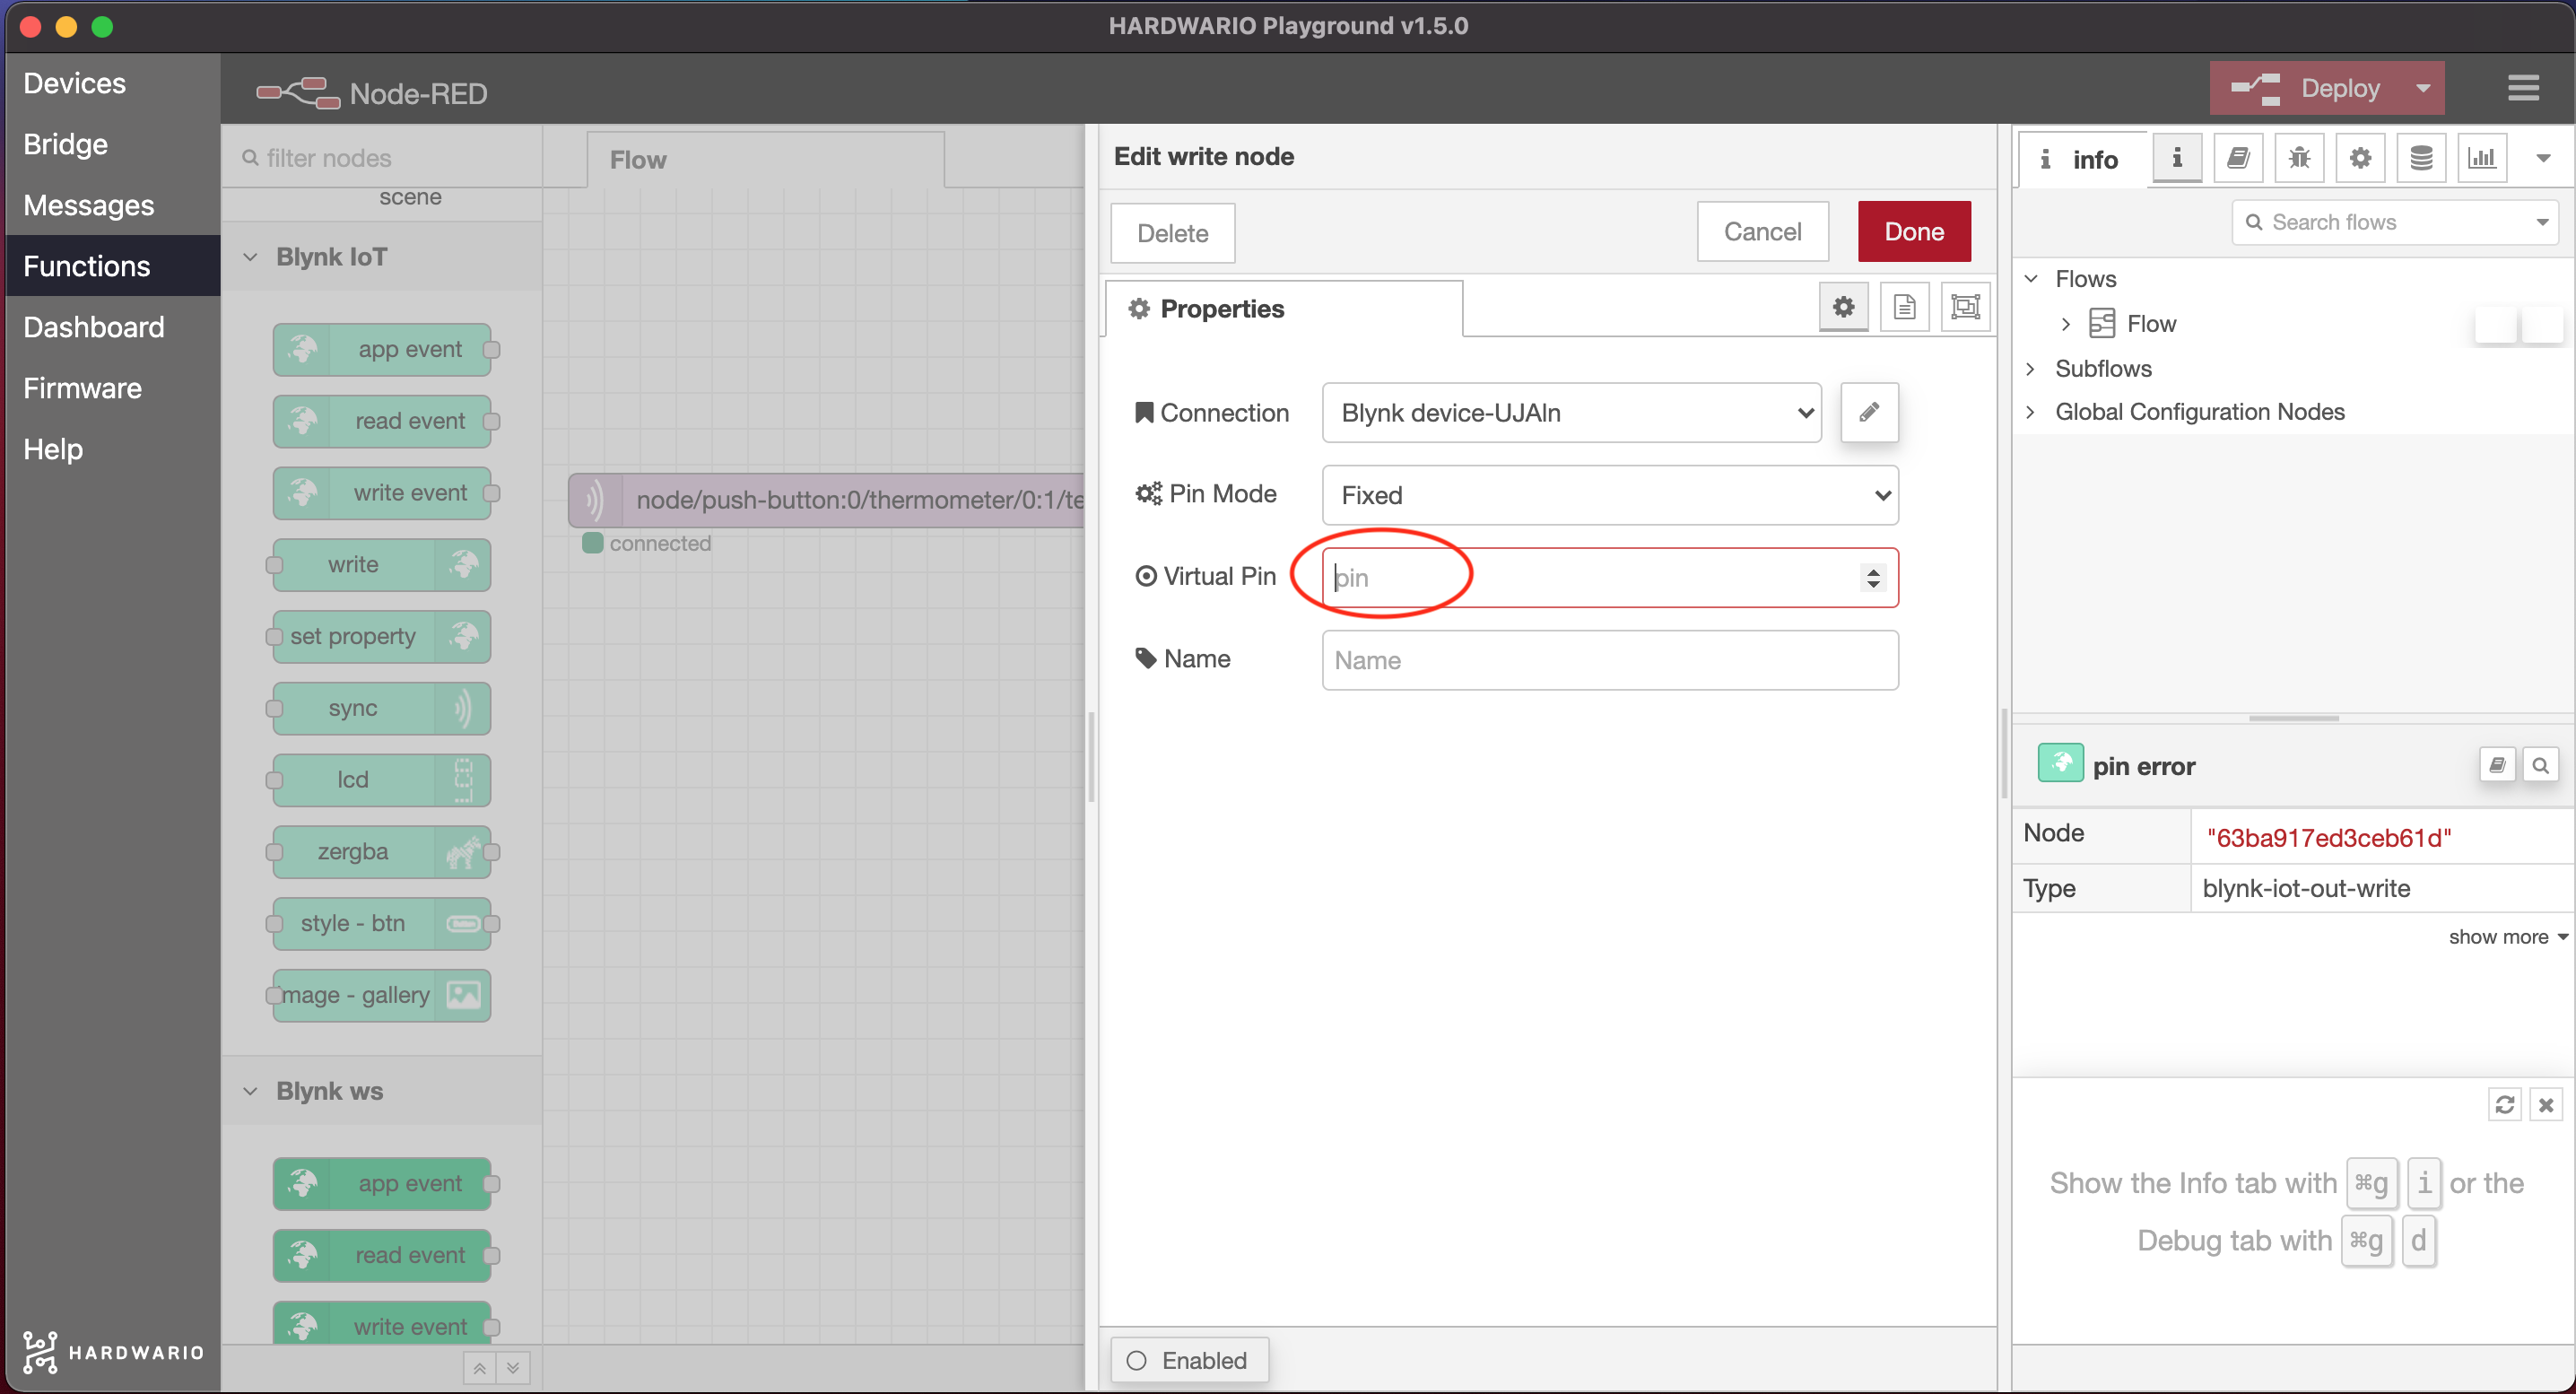Screen dimensions: 2576x1394
Task: Select the image - gallery palette node
Action: click(382, 995)
